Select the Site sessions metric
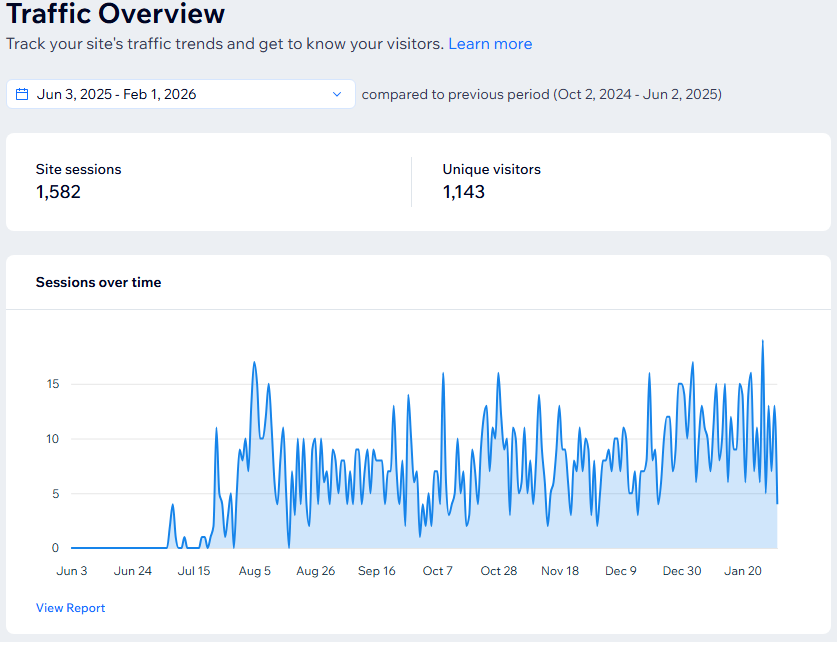The height and width of the screenshot is (656, 837). [78, 169]
